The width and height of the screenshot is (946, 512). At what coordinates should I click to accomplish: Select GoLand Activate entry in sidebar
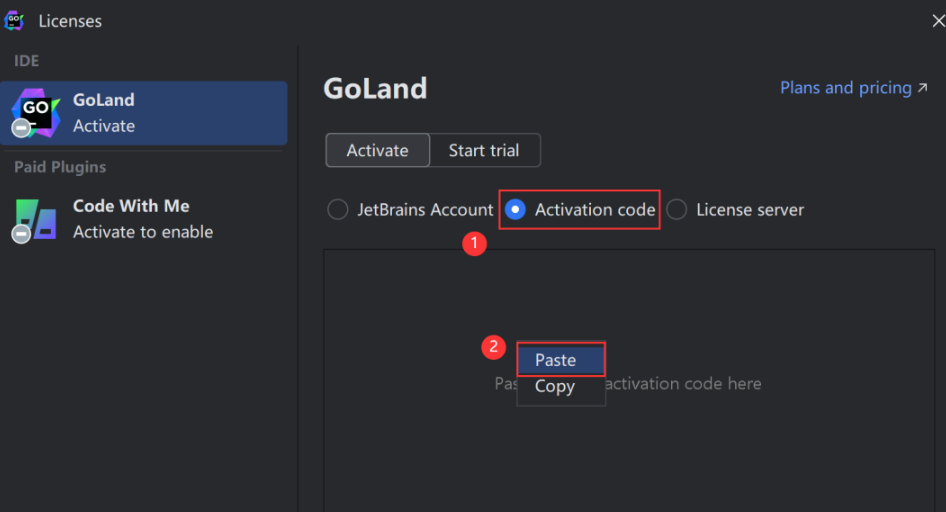[144, 113]
